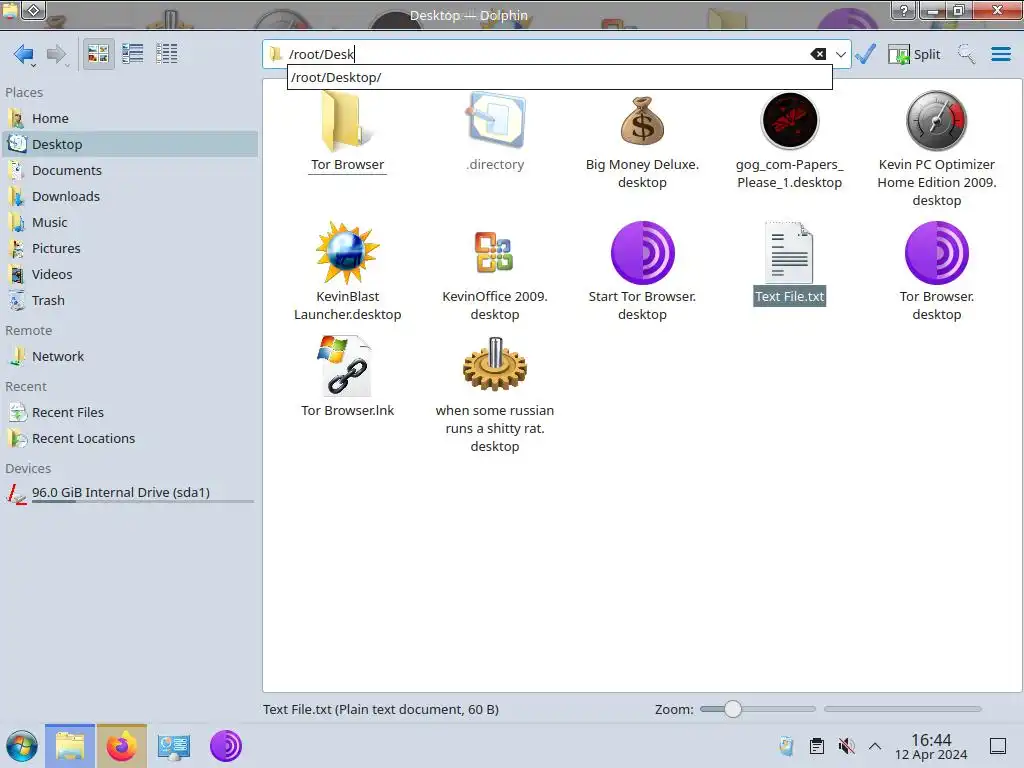This screenshot has width=1024, height=768.
Task: Open Pictures in Places panel
Action: point(130,249)
